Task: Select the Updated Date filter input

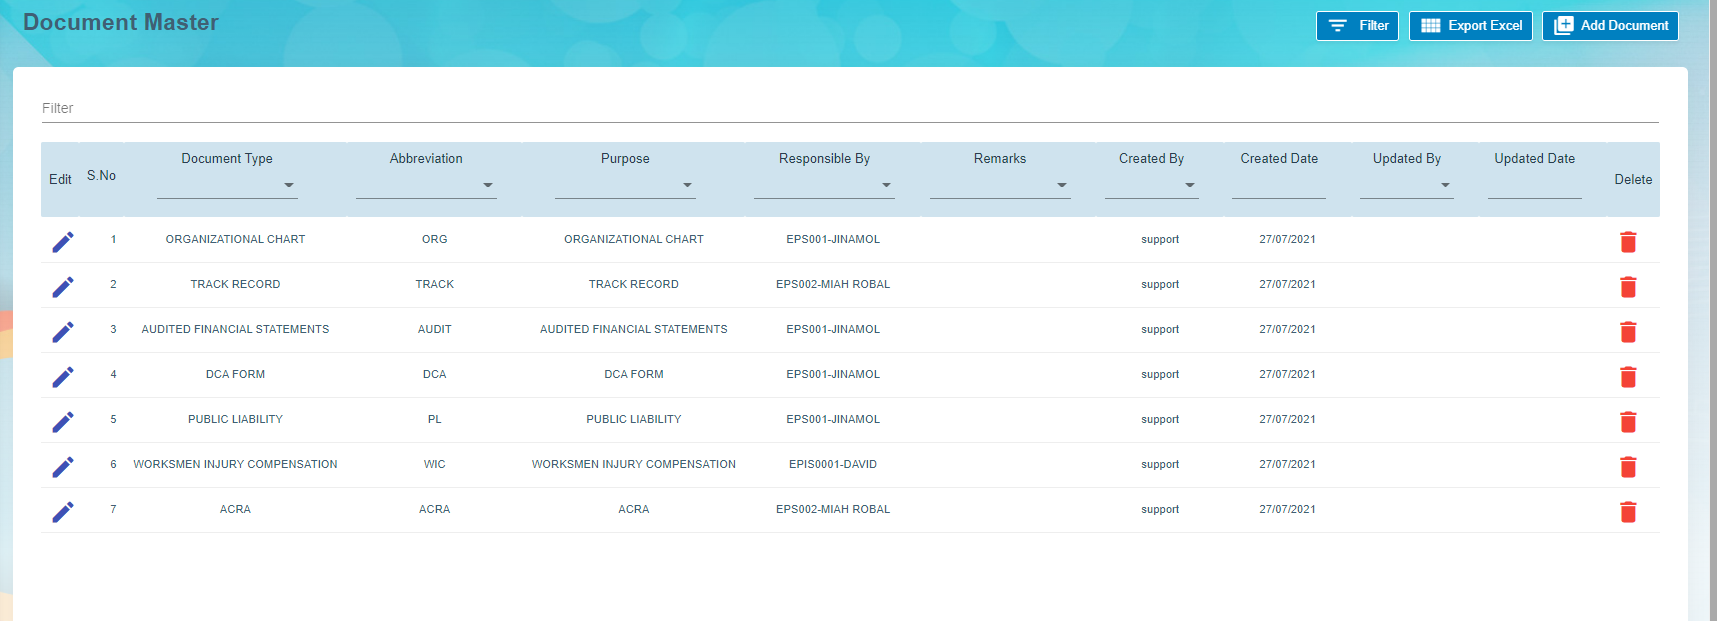Action: 1534,186
